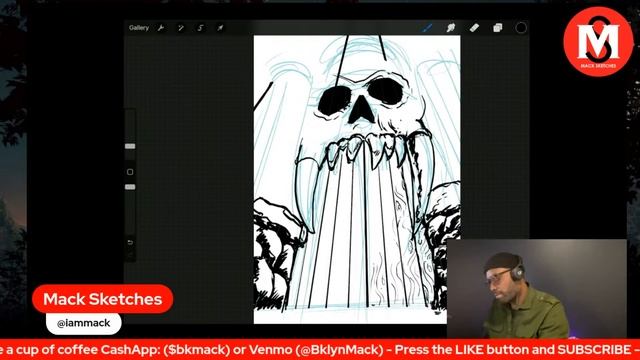Screen dimensions: 640x360
Task: Tap the square modify button in sidebar
Action: point(130,172)
